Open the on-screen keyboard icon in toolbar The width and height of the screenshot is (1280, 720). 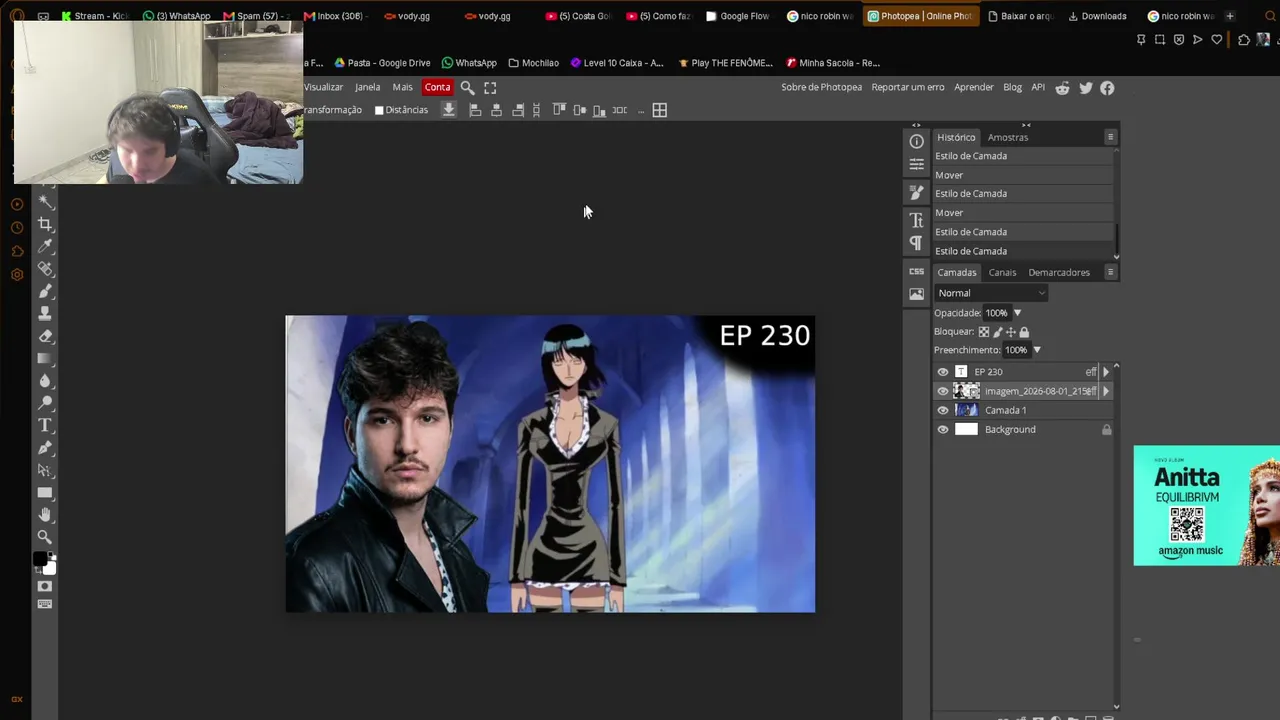(45, 604)
